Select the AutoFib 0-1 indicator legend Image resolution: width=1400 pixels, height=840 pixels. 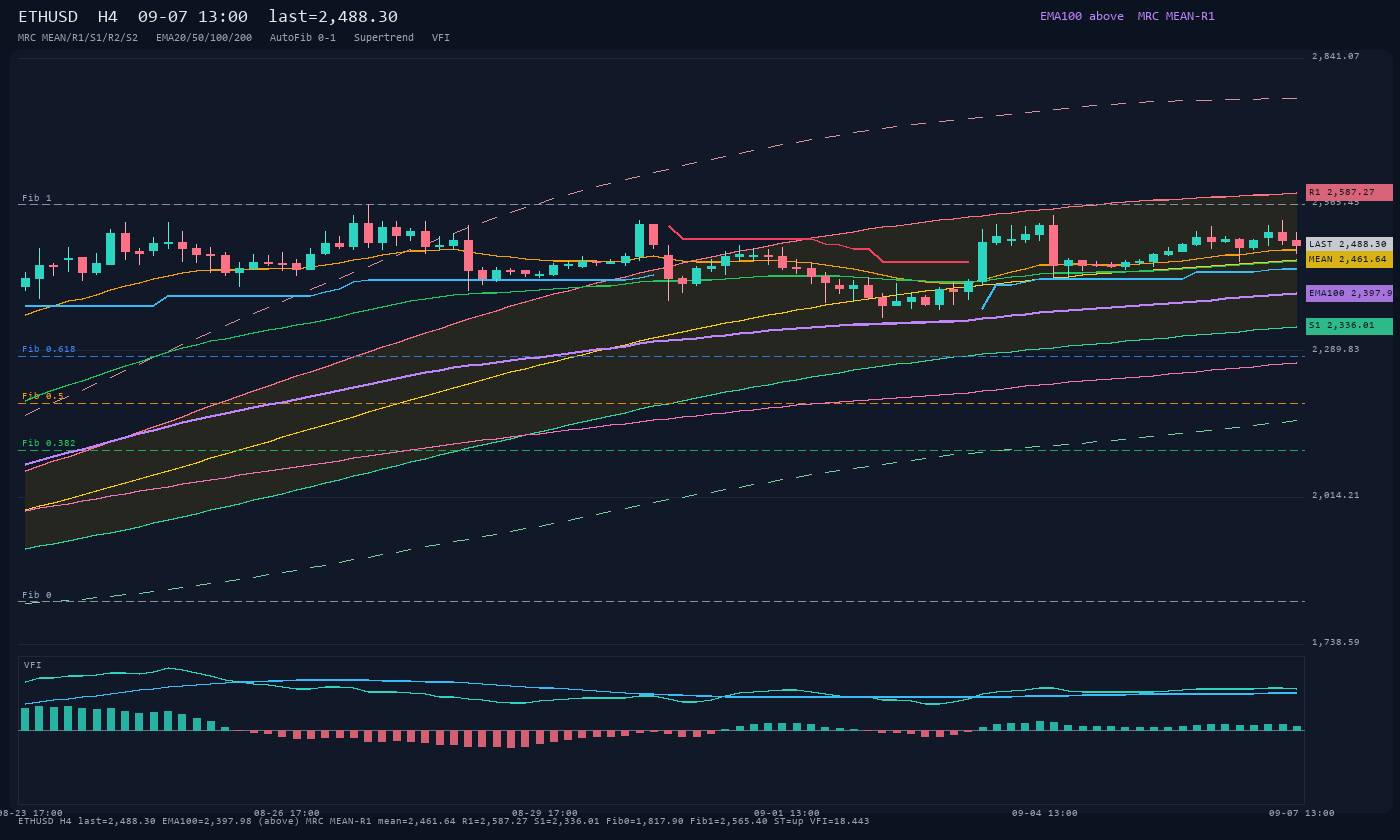click(x=303, y=38)
